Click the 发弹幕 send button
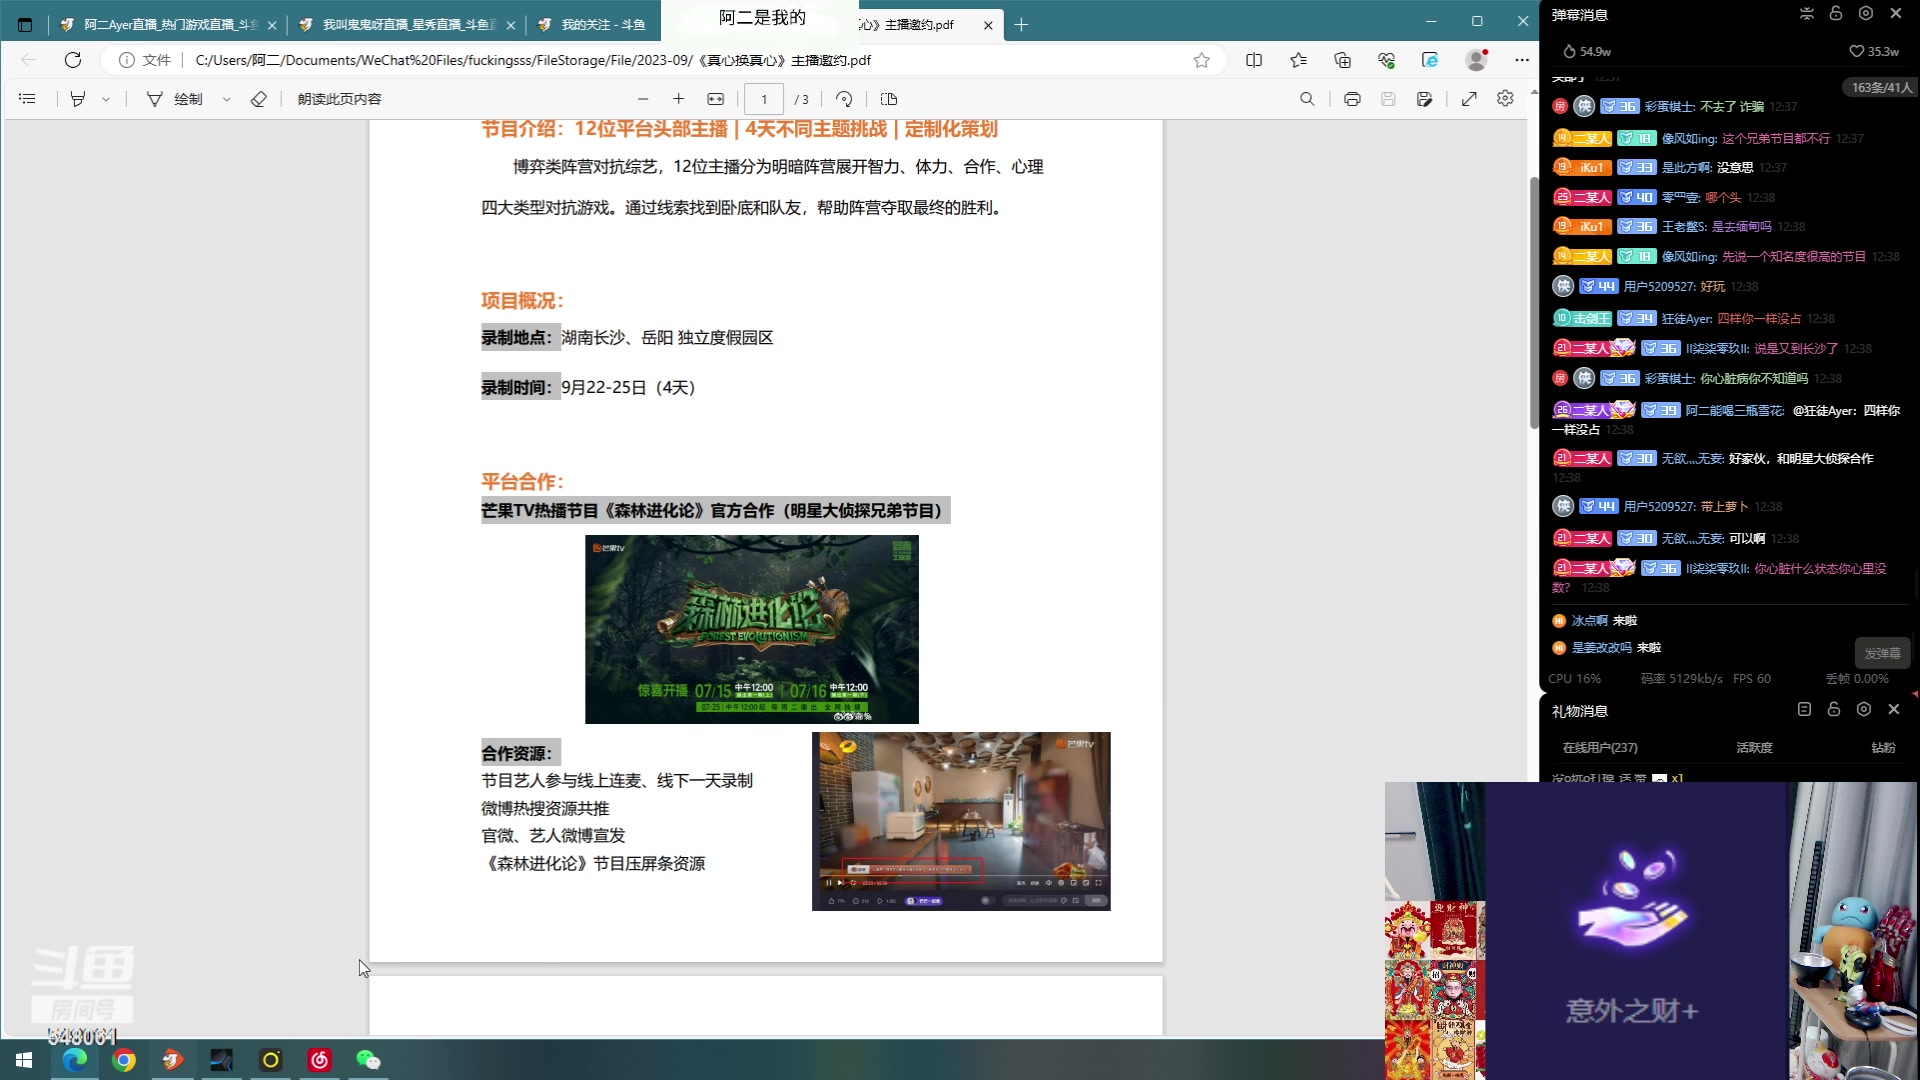 (1882, 653)
